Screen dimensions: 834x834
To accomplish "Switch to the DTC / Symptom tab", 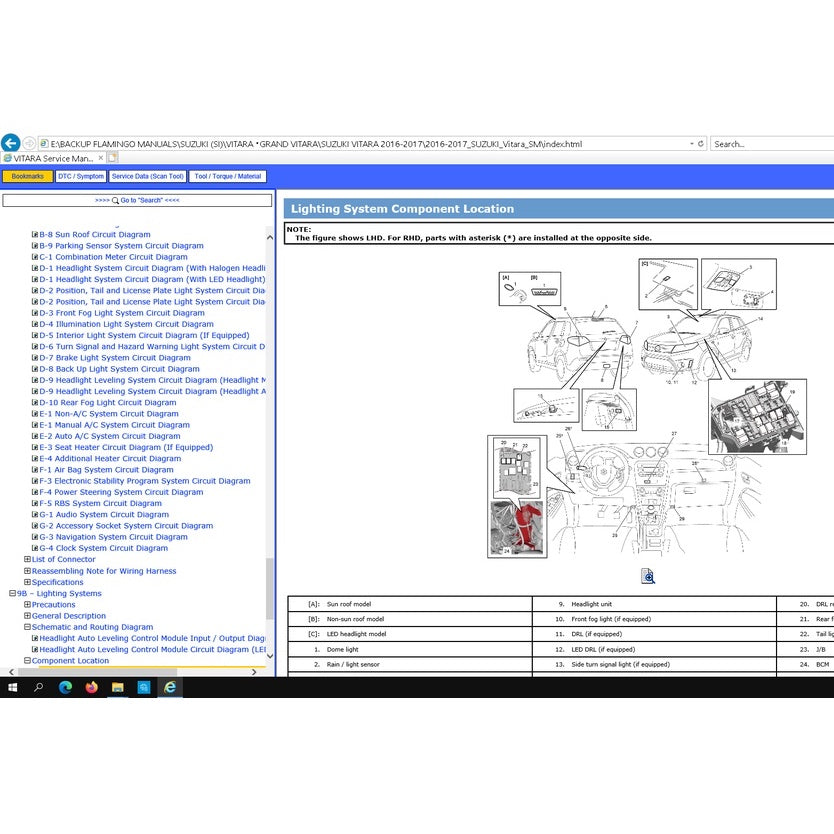I will coord(80,176).
